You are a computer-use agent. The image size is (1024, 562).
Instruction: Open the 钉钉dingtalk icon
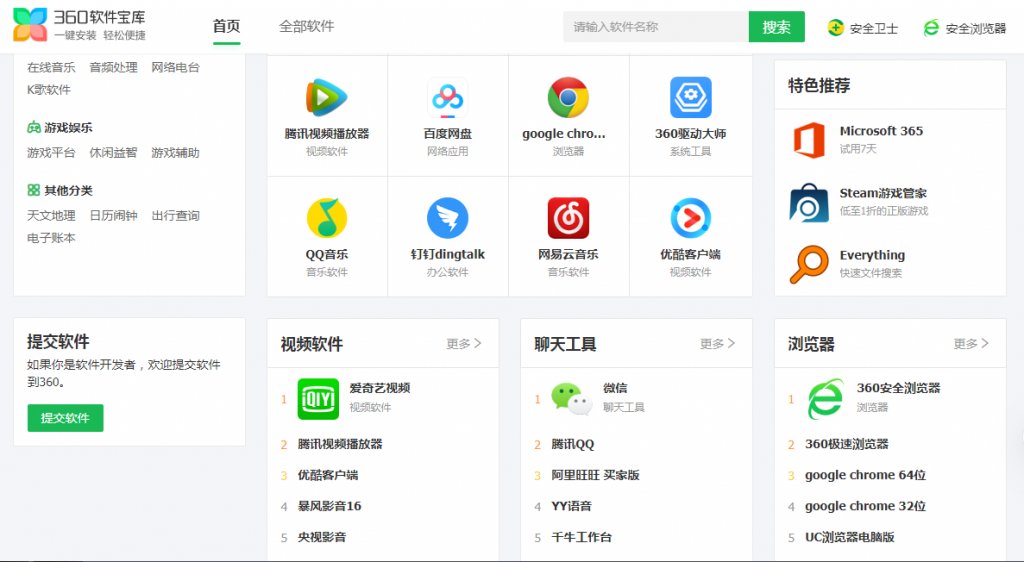447,218
